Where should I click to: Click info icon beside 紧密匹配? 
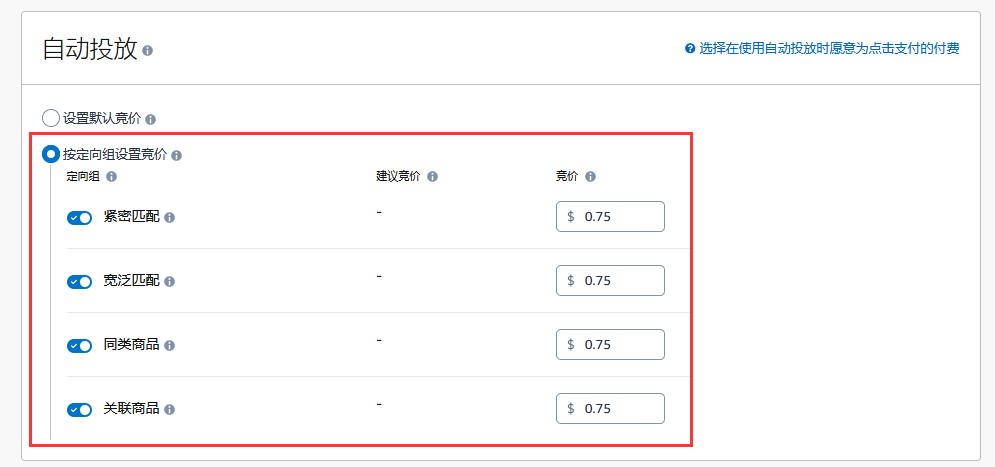click(x=169, y=218)
